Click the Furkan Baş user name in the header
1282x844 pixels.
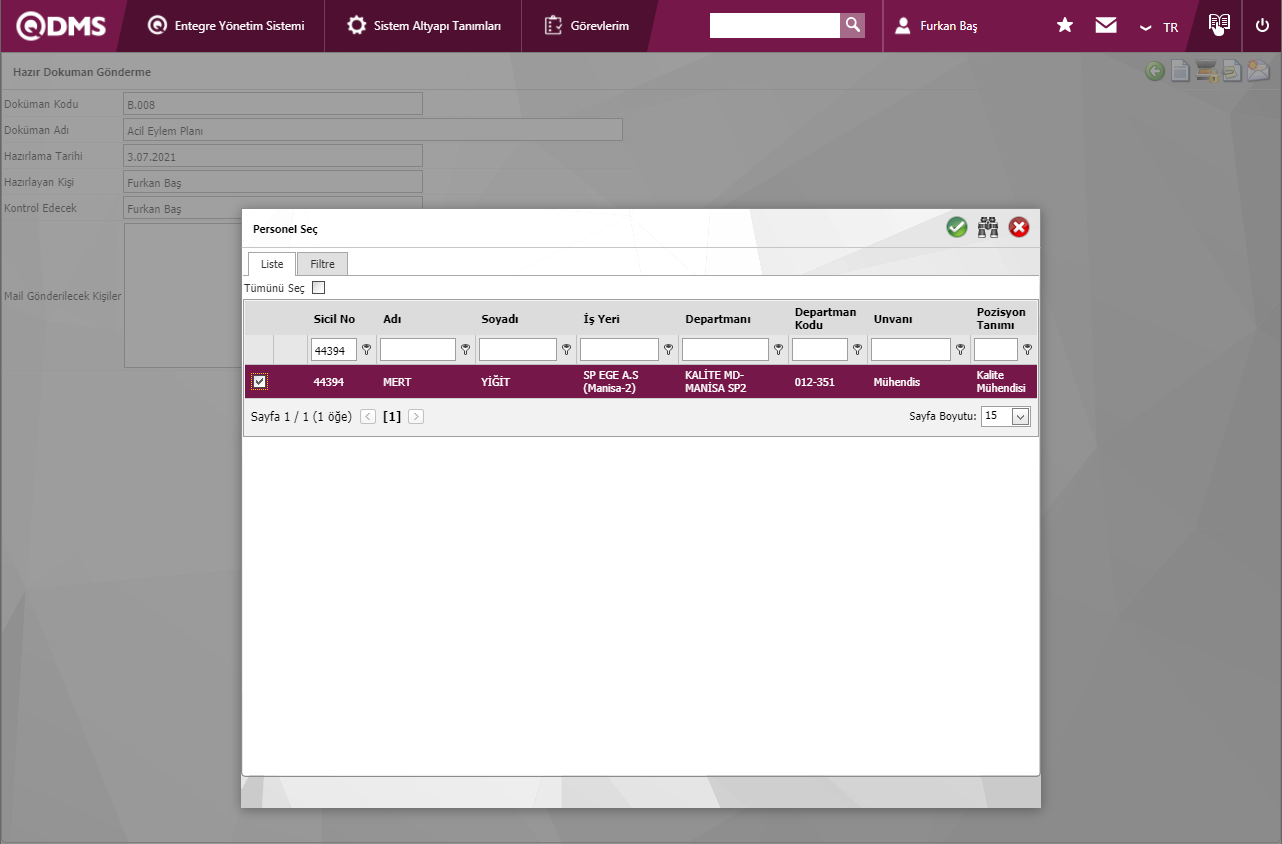click(x=949, y=26)
